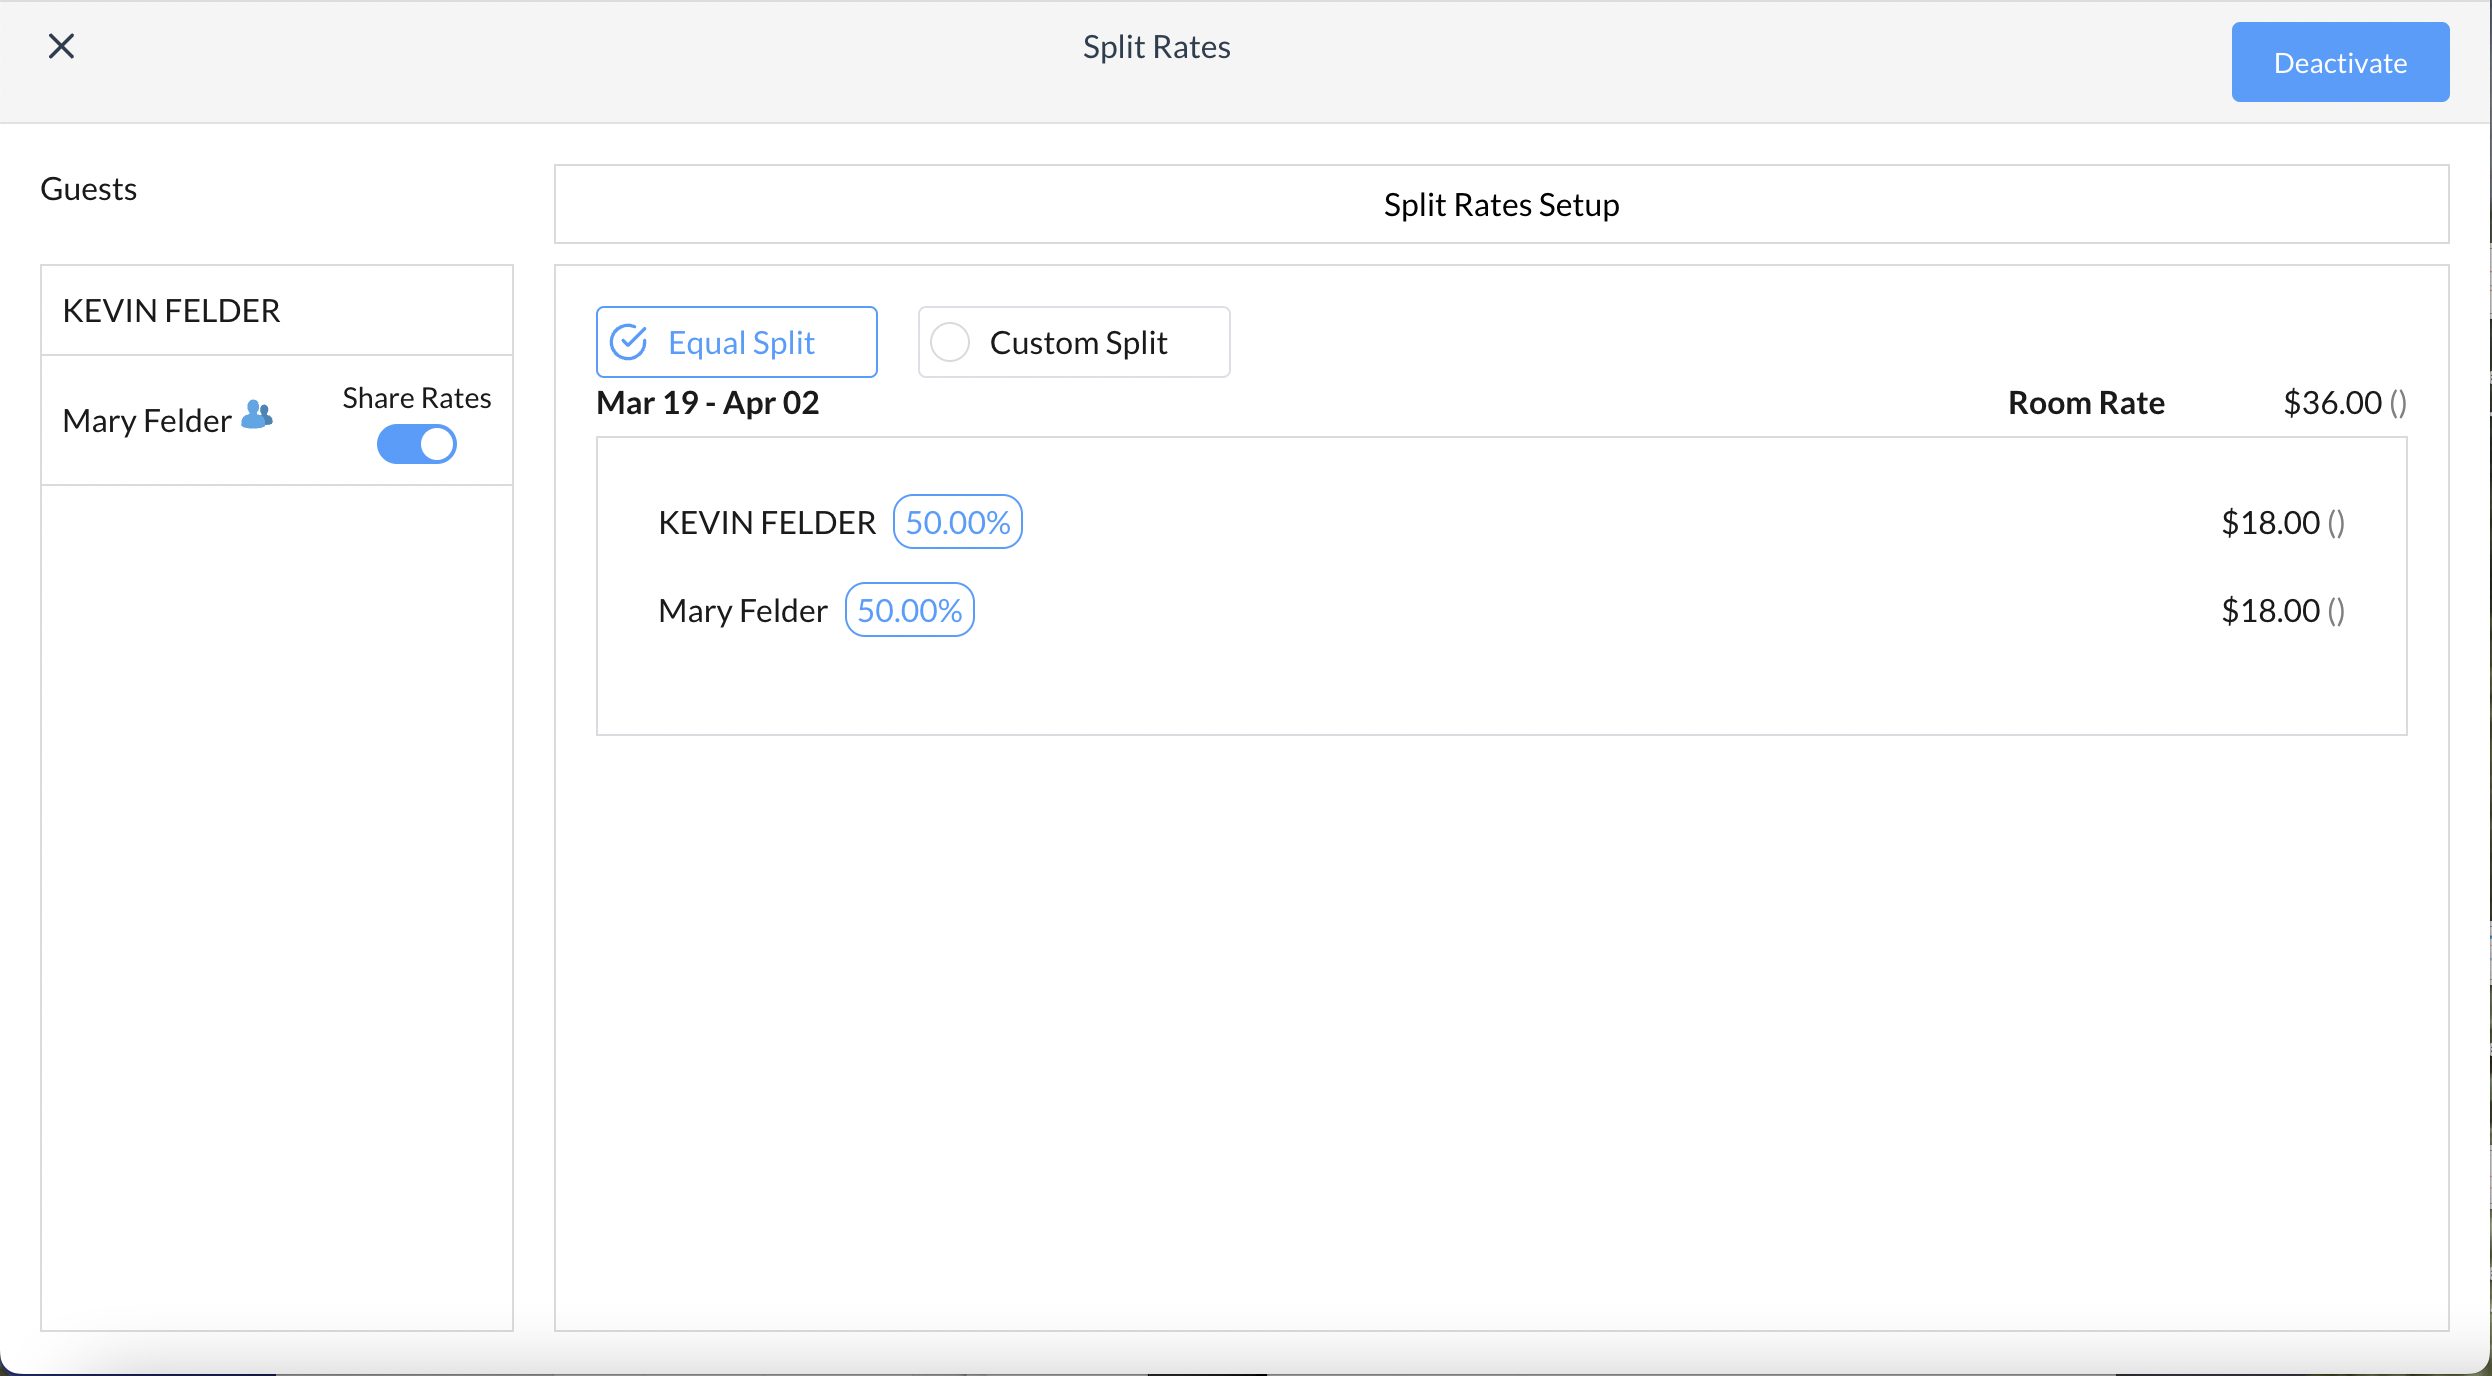Click the Deactivate button
The width and height of the screenshot is (2492, 1376).
click(2339, 62)
